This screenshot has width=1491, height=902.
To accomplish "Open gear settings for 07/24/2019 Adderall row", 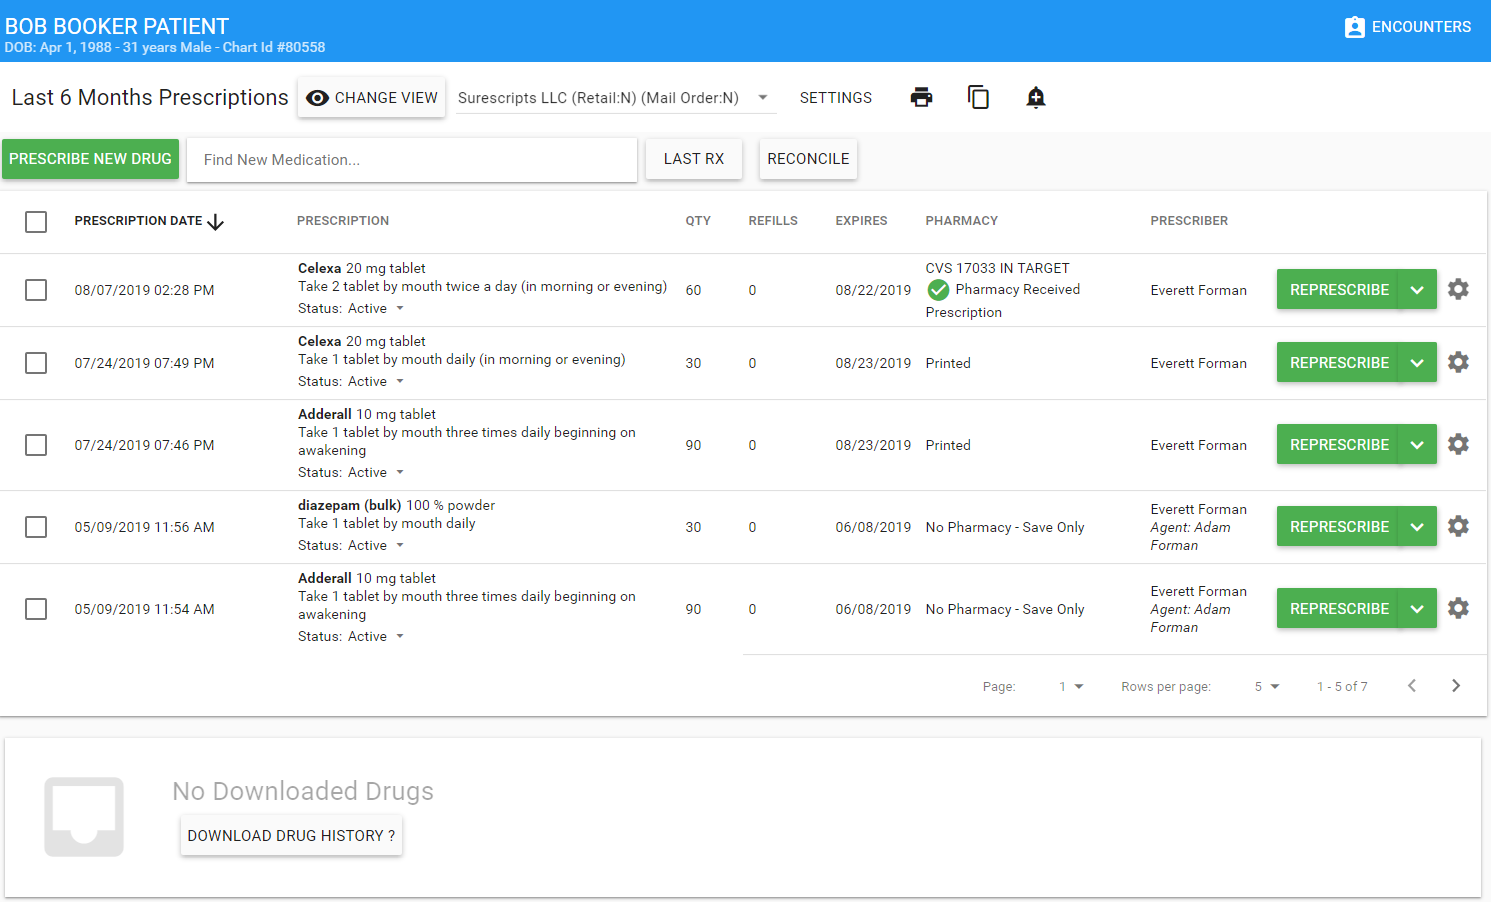I will [1458, 444].
